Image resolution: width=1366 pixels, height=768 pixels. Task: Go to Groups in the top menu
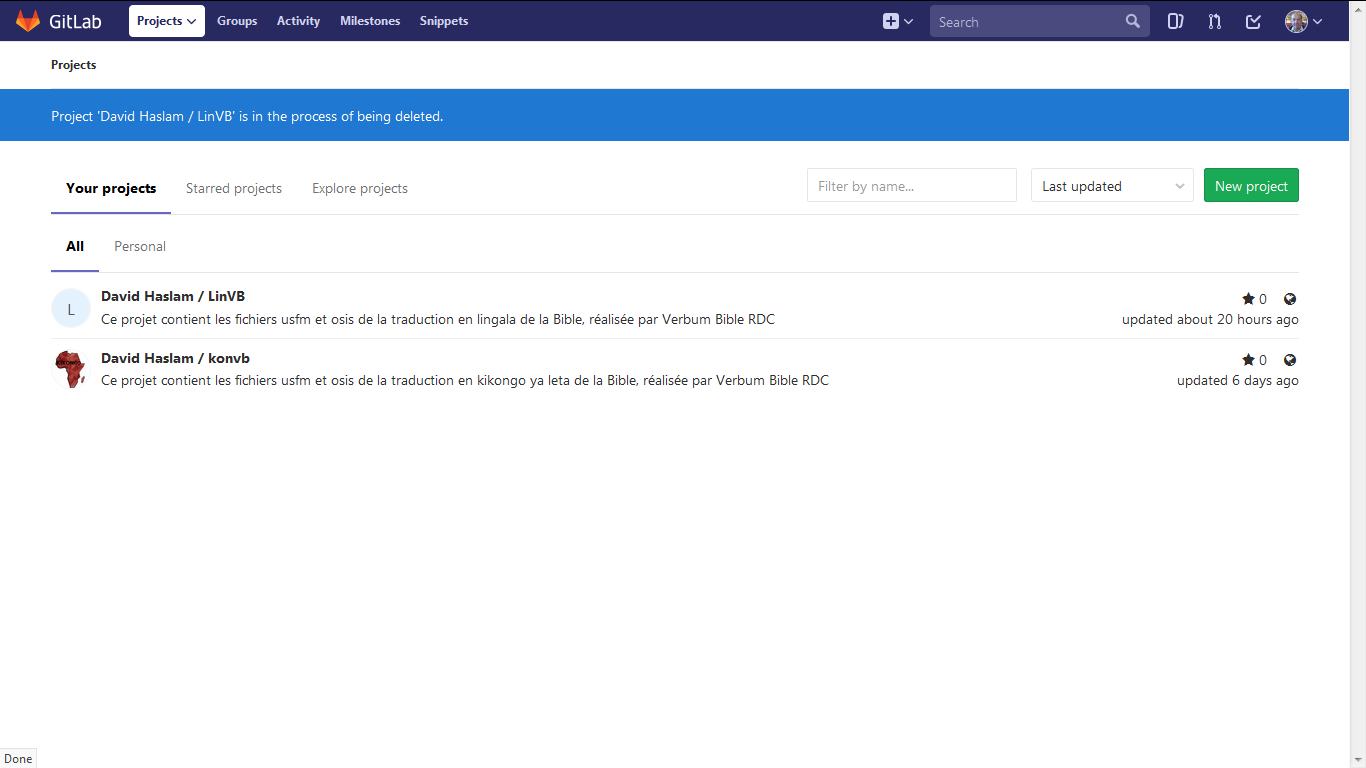(x=237, y=21)
